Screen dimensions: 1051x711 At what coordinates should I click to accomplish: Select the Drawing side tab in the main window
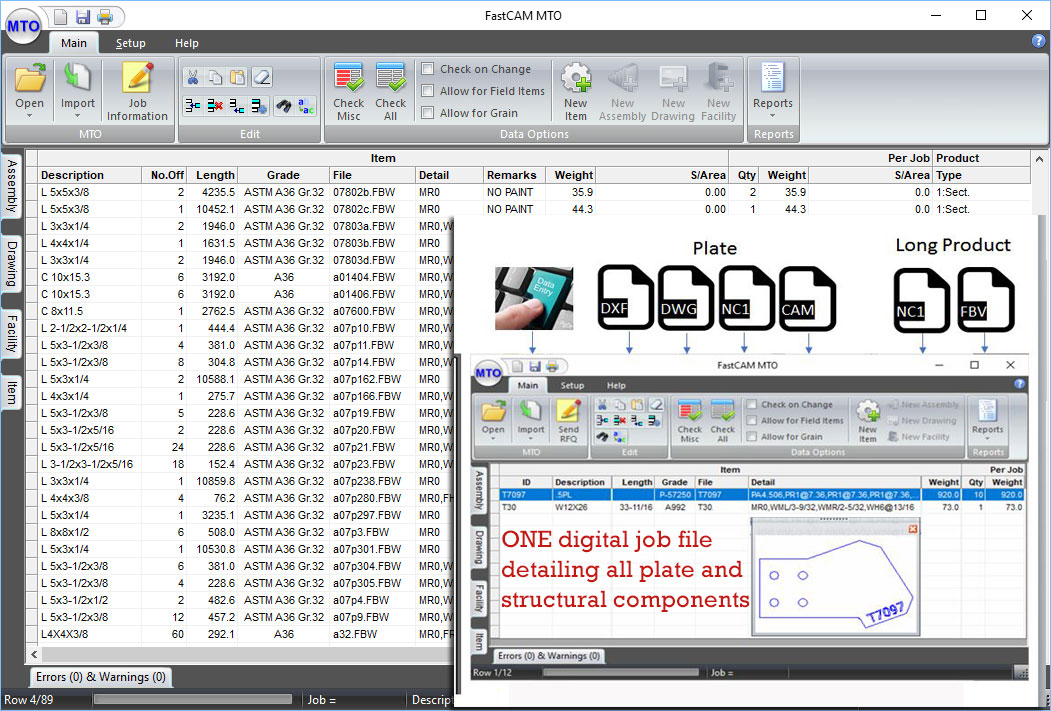[x=11, y=263]
